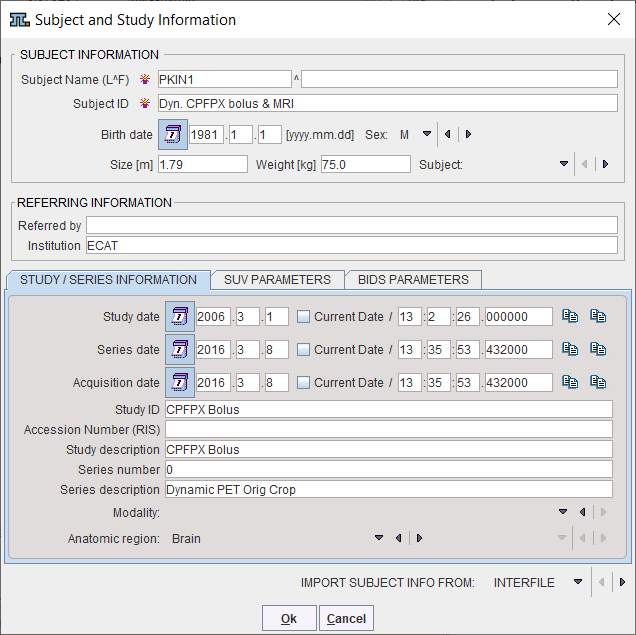Click the birth year field 1981
This screenshot has width=636, height=635.
coord(206,135)
